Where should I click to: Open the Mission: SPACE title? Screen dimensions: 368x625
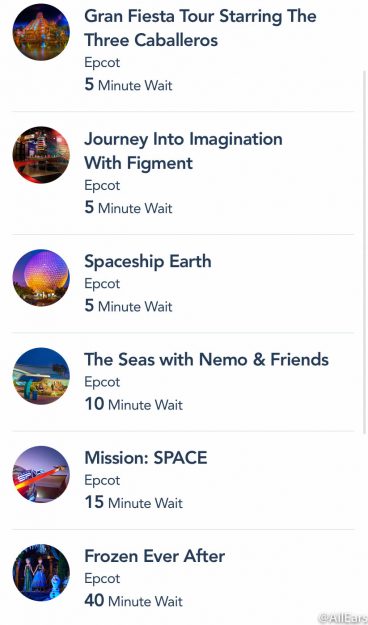coord(146,458)
